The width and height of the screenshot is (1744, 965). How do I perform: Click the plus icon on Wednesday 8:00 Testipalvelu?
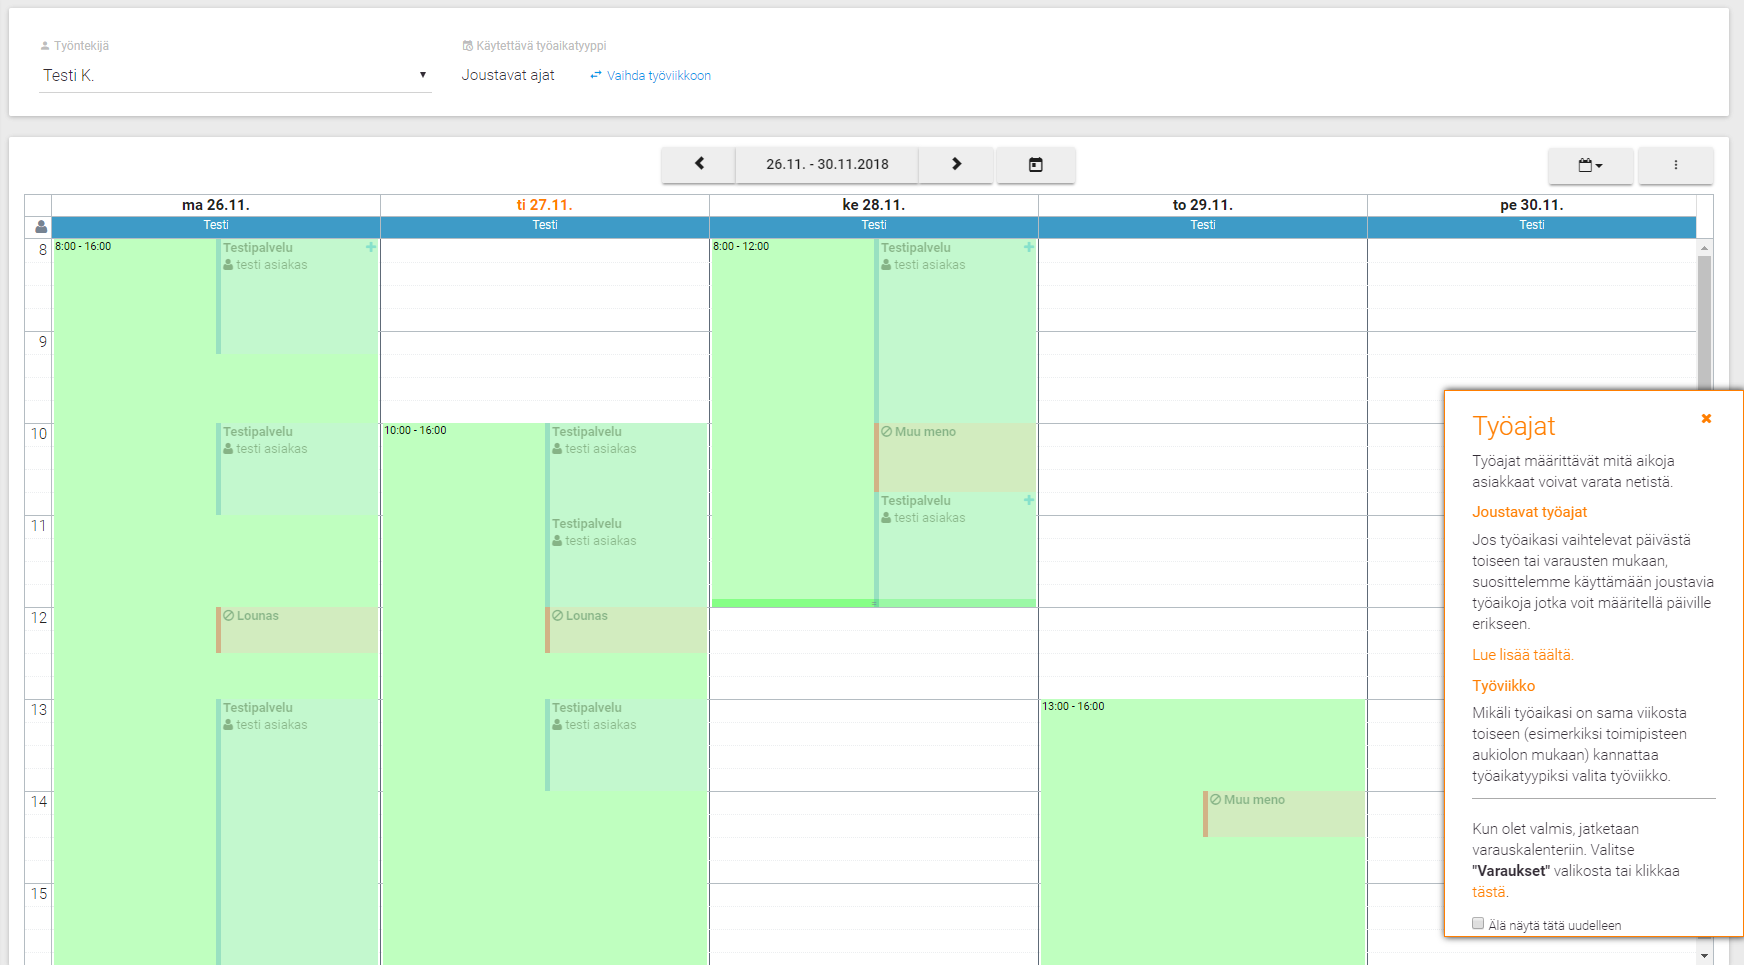[1029, 247]
